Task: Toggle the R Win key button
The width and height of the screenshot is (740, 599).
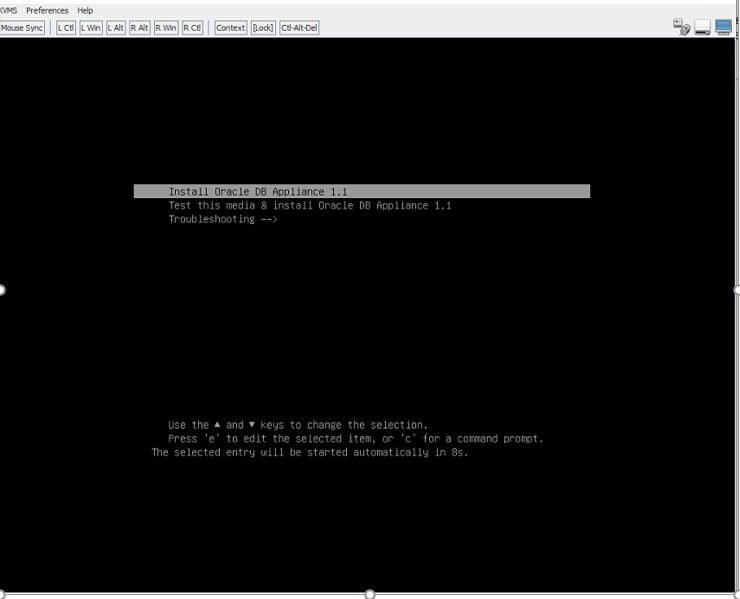Action: pyautogui.click(x=166, y=28)
